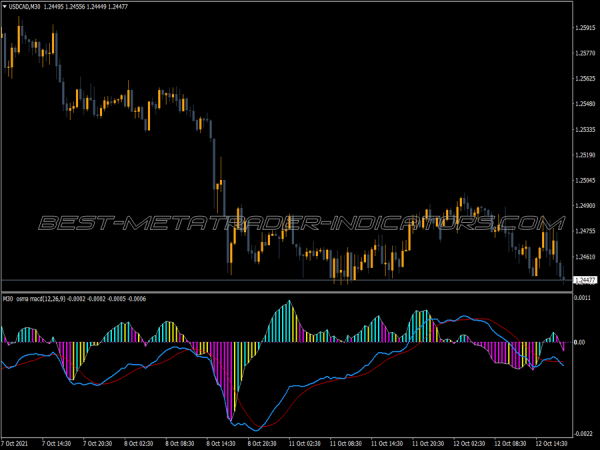Click the 12 Oct 14:30 time label
The width and height of the screenshot is (600, 450).
point(551,443)
